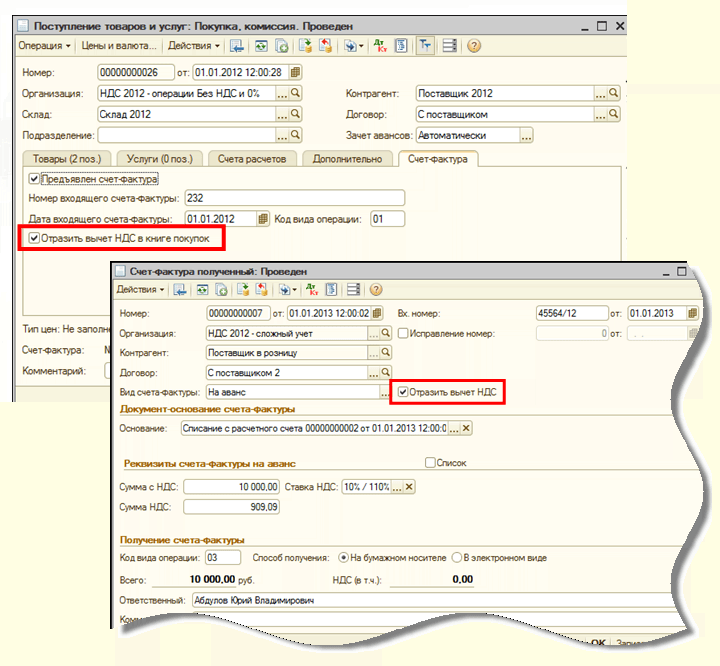The width and height of the screenshot is (720, 666).
Task: Toggle Отразить вычет НДС в книге покупок checkbox
Action: [x=34, y=238]
